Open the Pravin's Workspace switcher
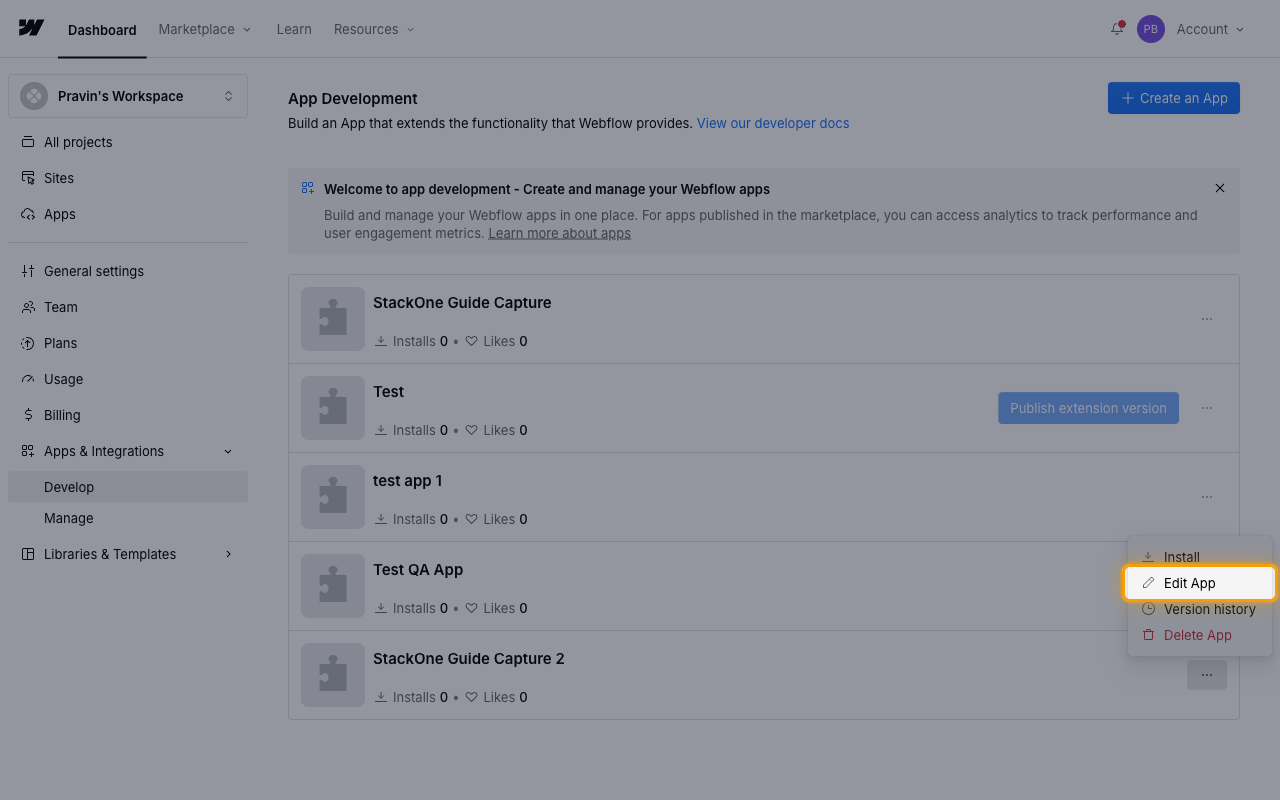Image resolution: width=1280 pixels, height=800 pixels. pos(128,96)
